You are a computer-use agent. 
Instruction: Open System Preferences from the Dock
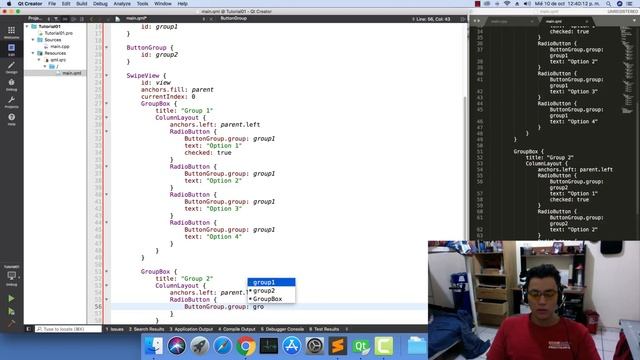[x=315, y=346]
